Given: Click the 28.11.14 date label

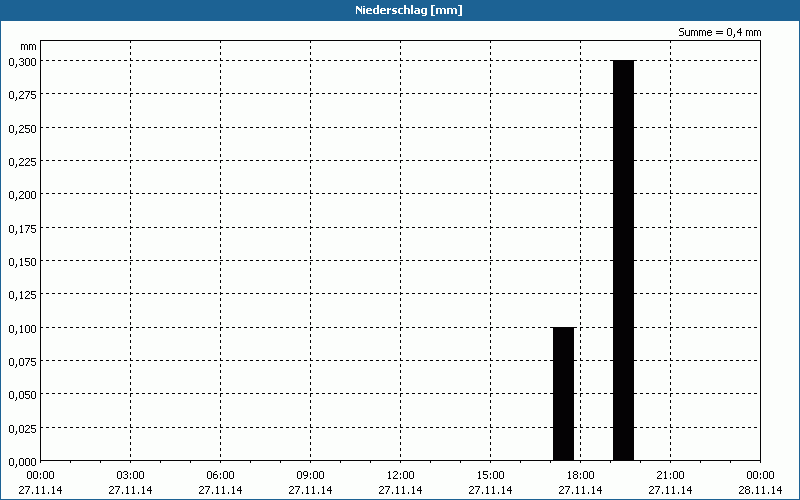Looking at the screenshot, I should pyautogui.click(x=760, y=490).
